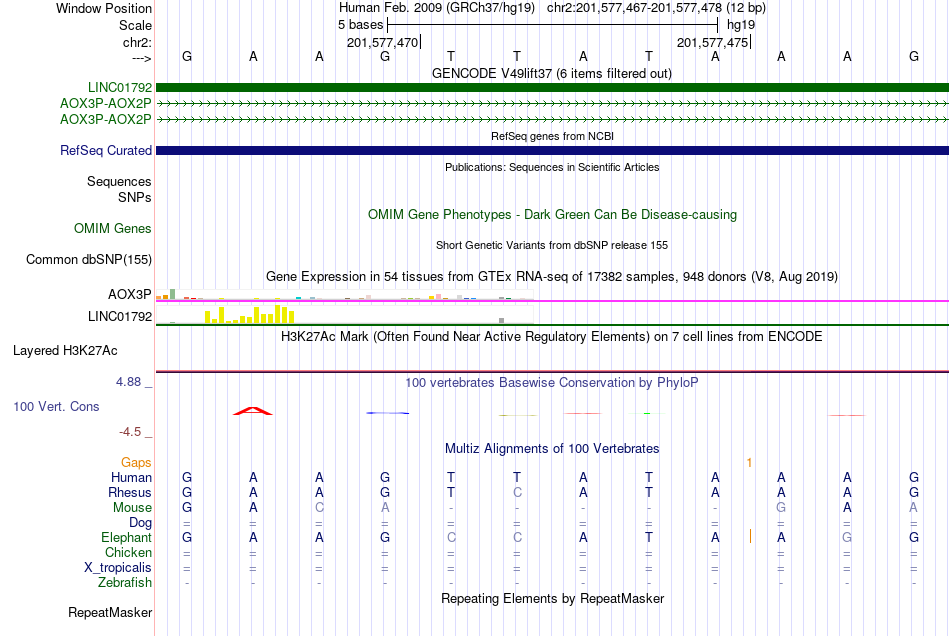Click the 'Human Feb. 2009 (GRCh37/hg19)' assembly text
Viewport: 950px width, 636px height.
pos(437,8)
